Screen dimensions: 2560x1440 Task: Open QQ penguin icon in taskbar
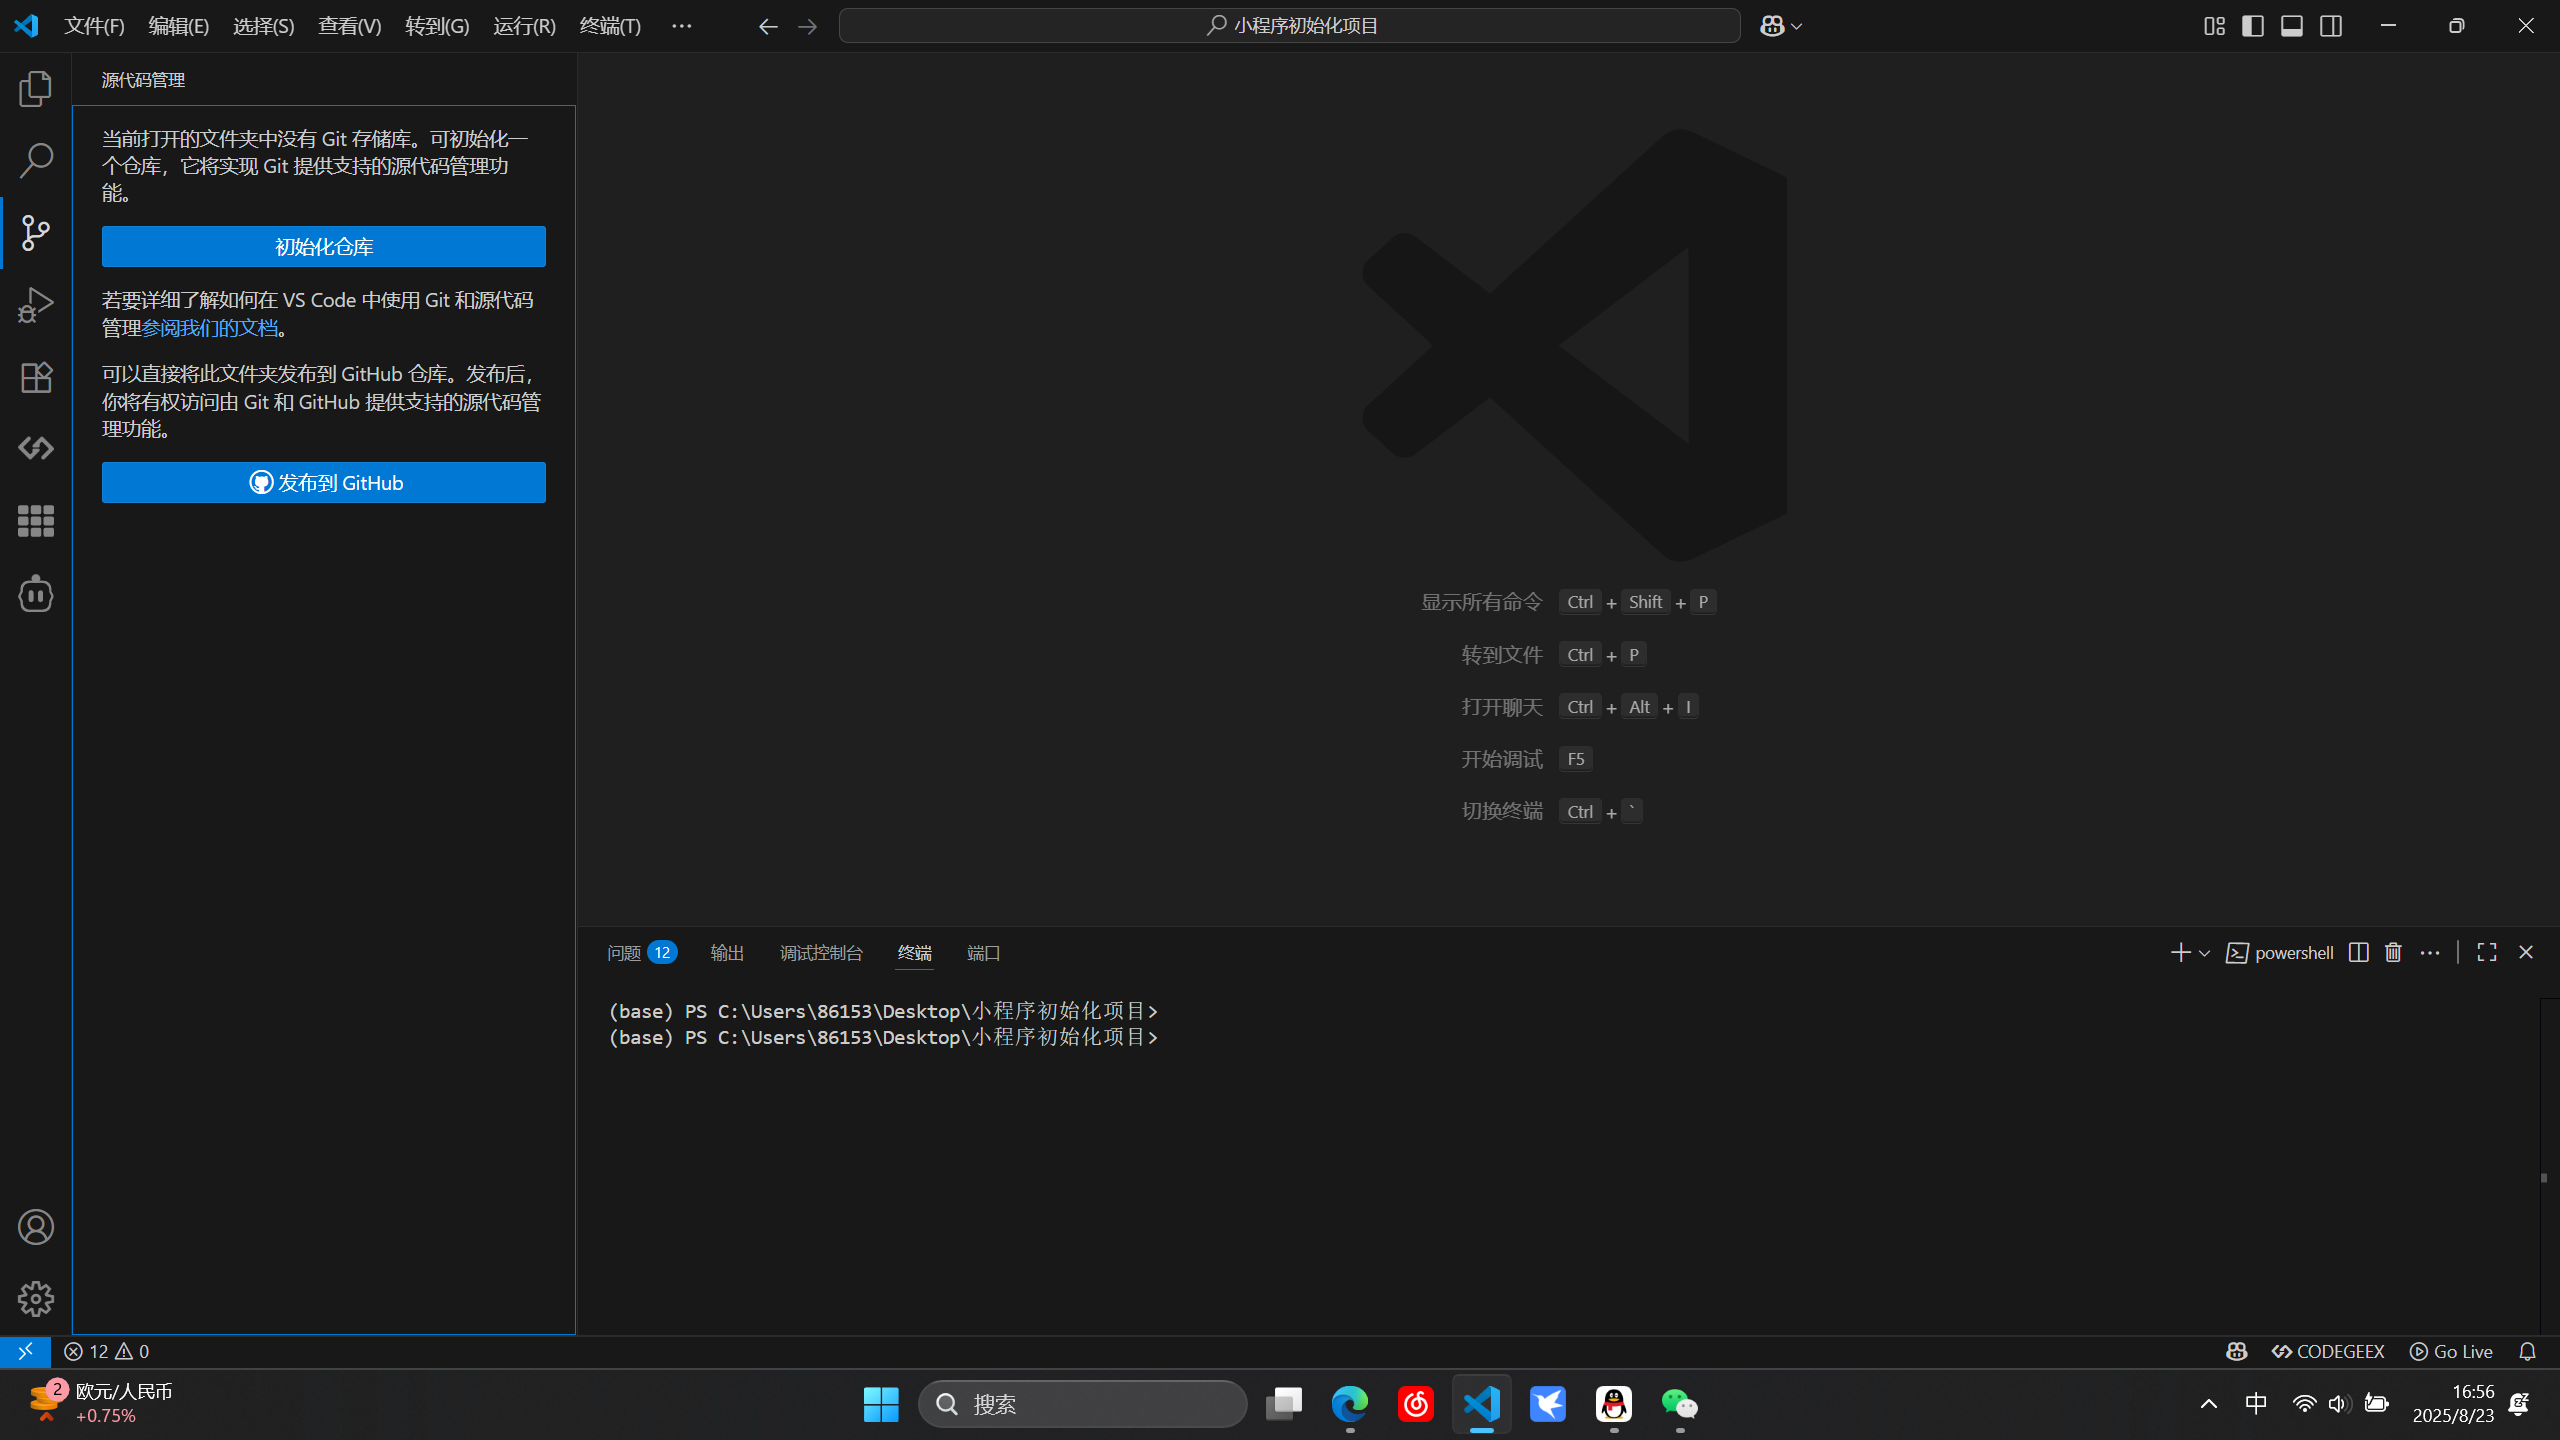point(1614,1404)
